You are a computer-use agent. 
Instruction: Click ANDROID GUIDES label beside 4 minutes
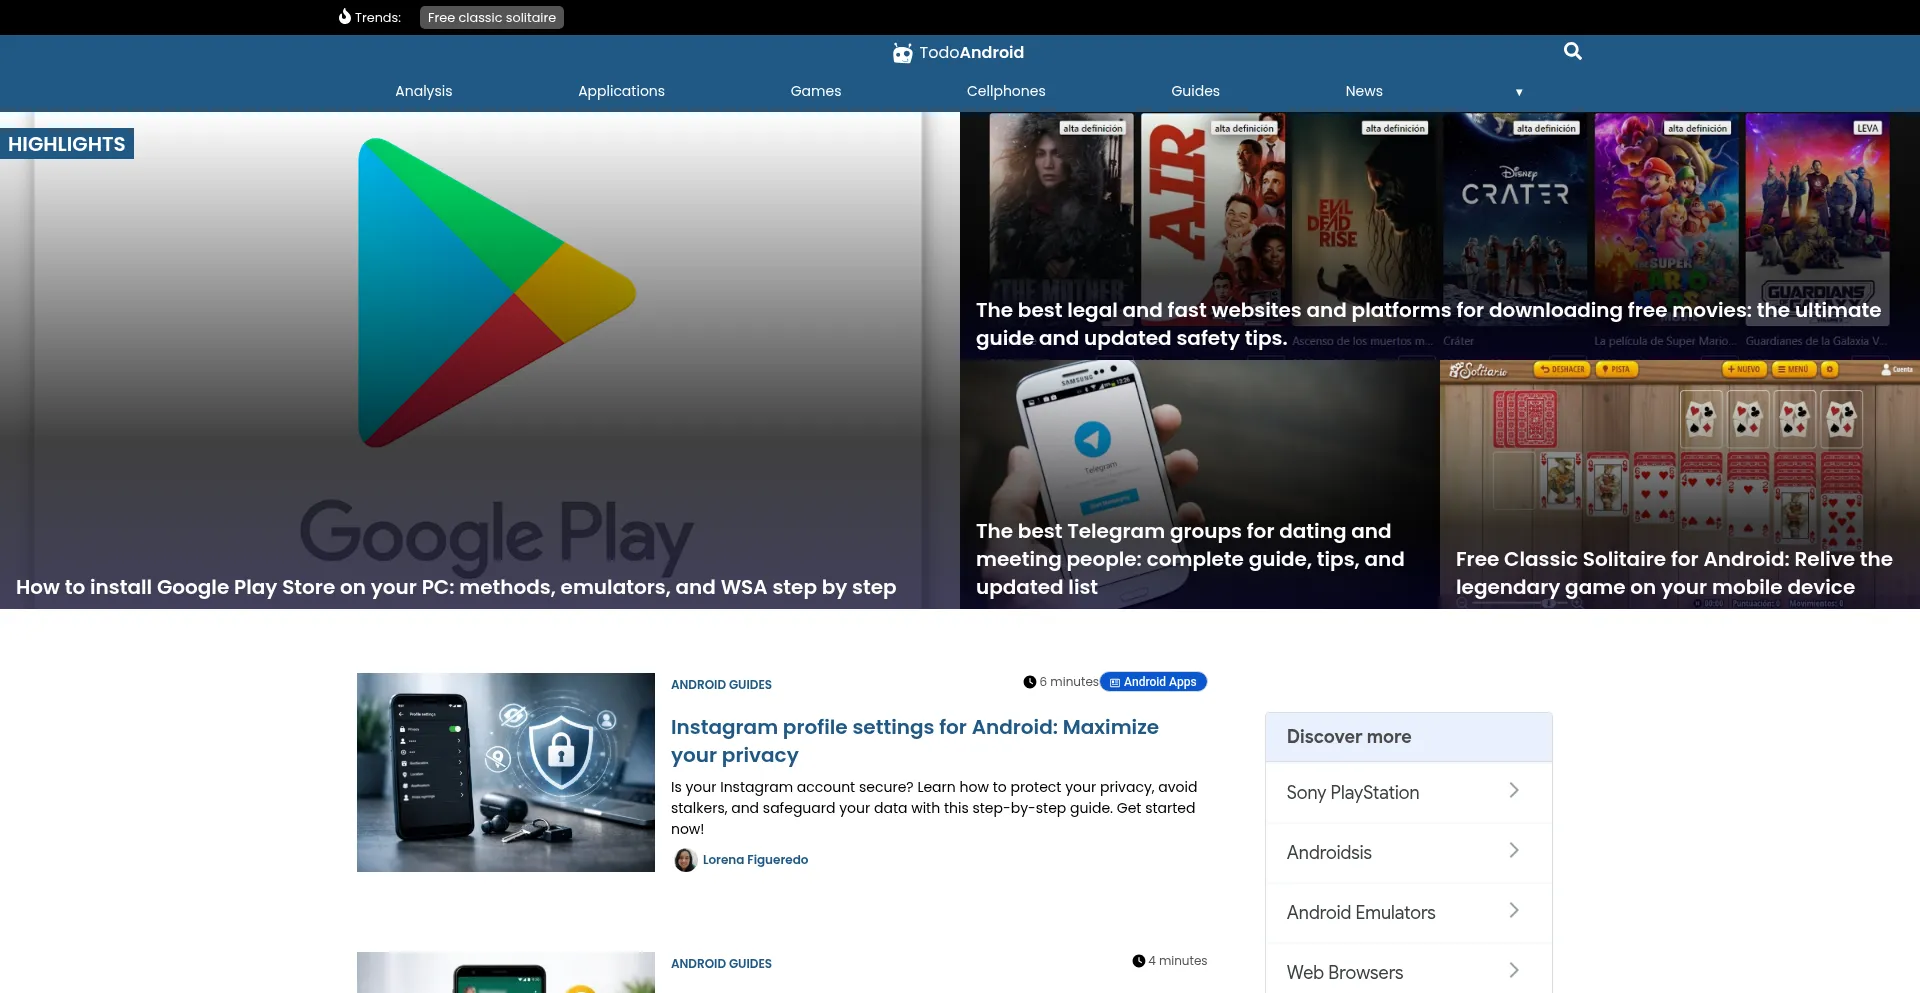[x=721, y=964]
